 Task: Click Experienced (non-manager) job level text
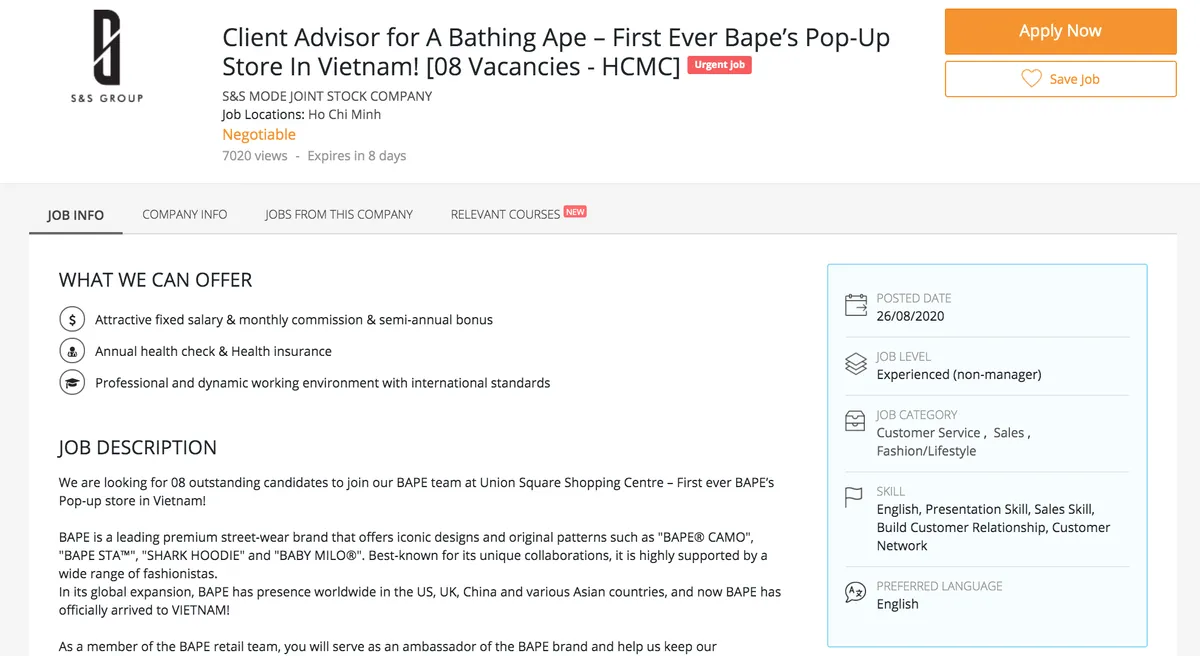coord(959,374)
